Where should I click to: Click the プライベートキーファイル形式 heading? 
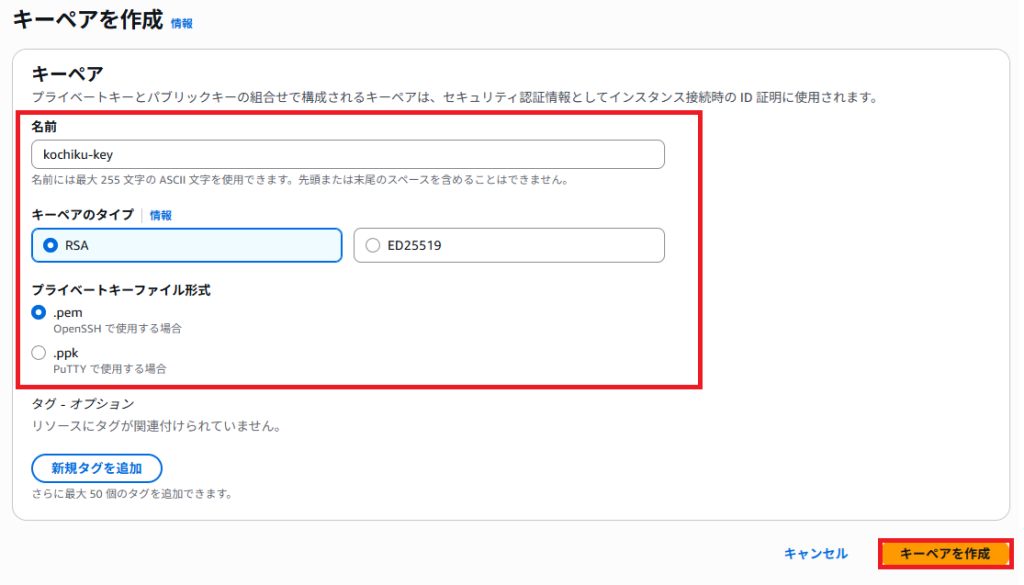click(x=121, y=290)
